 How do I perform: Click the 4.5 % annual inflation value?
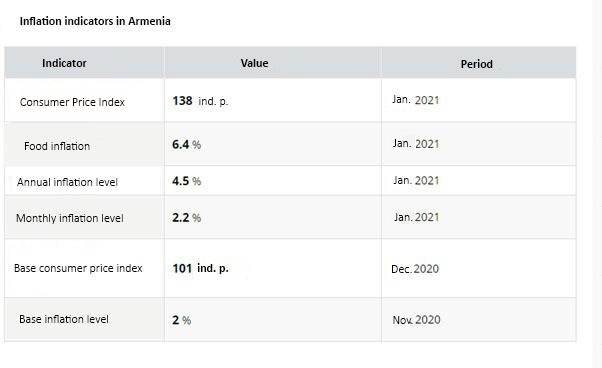click(187, 181)
